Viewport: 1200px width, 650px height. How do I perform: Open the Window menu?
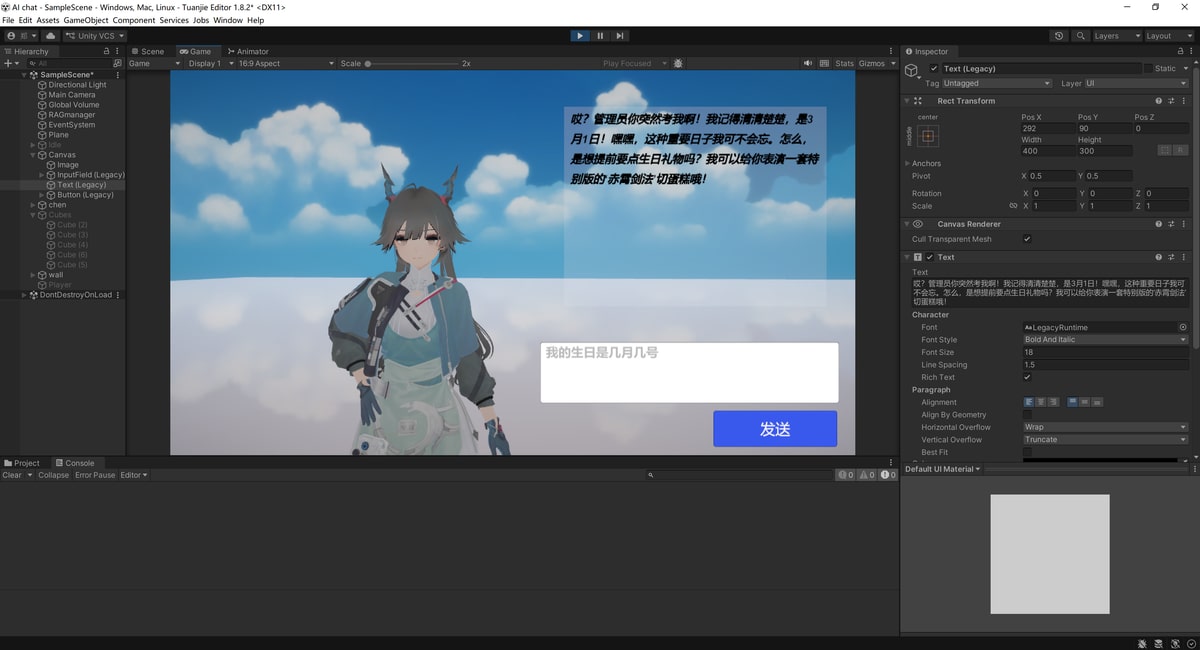click(x=228, y=20)
